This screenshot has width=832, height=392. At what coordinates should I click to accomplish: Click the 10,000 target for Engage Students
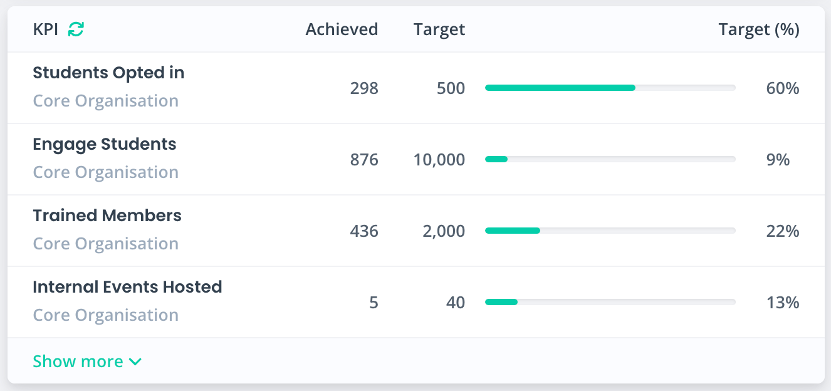click(x=439, y=160)
